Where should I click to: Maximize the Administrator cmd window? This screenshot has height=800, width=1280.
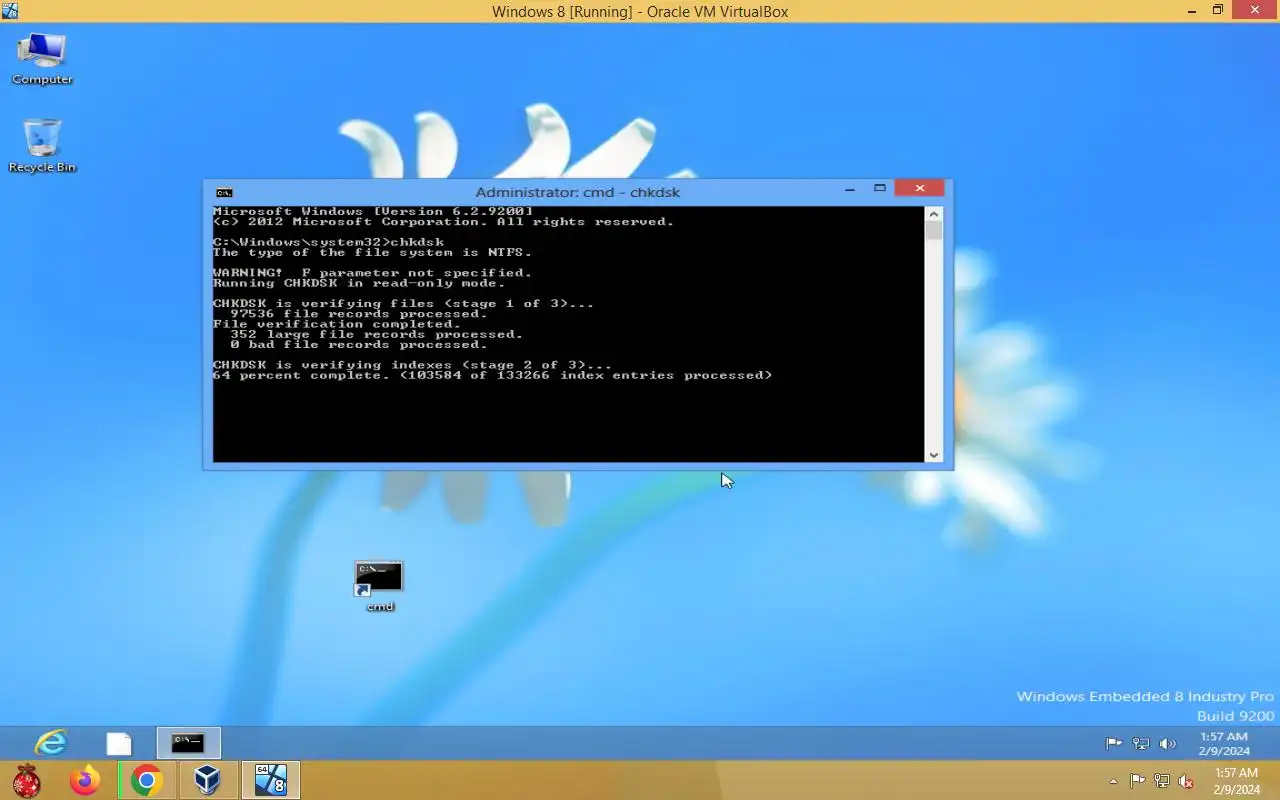pos(880,188)
